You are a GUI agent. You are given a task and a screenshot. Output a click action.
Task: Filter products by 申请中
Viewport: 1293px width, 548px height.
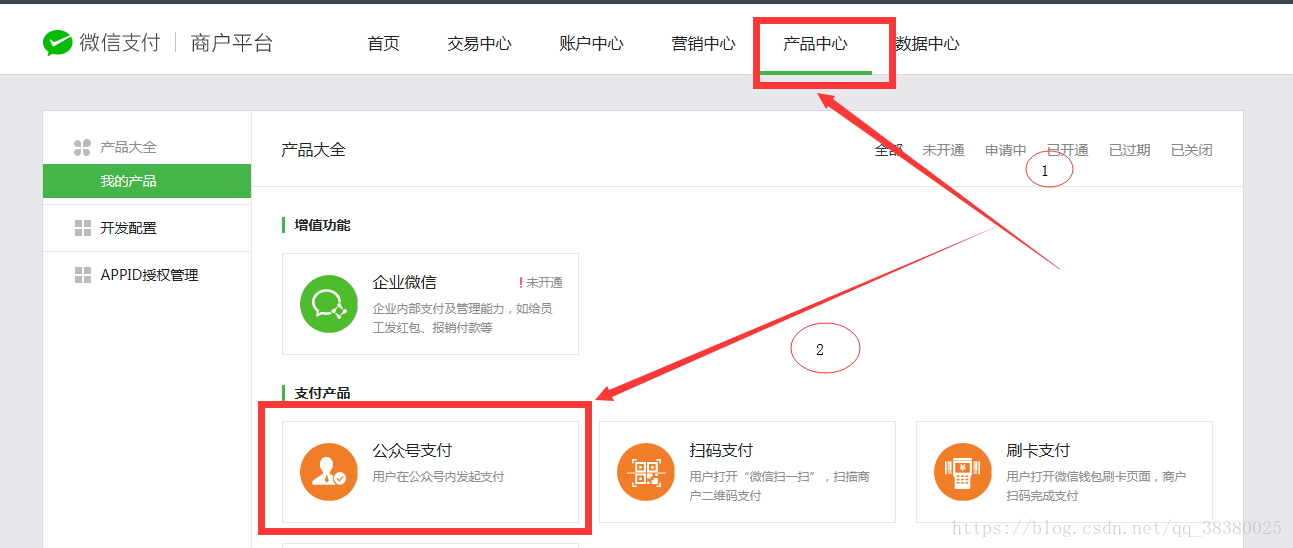1005,150
